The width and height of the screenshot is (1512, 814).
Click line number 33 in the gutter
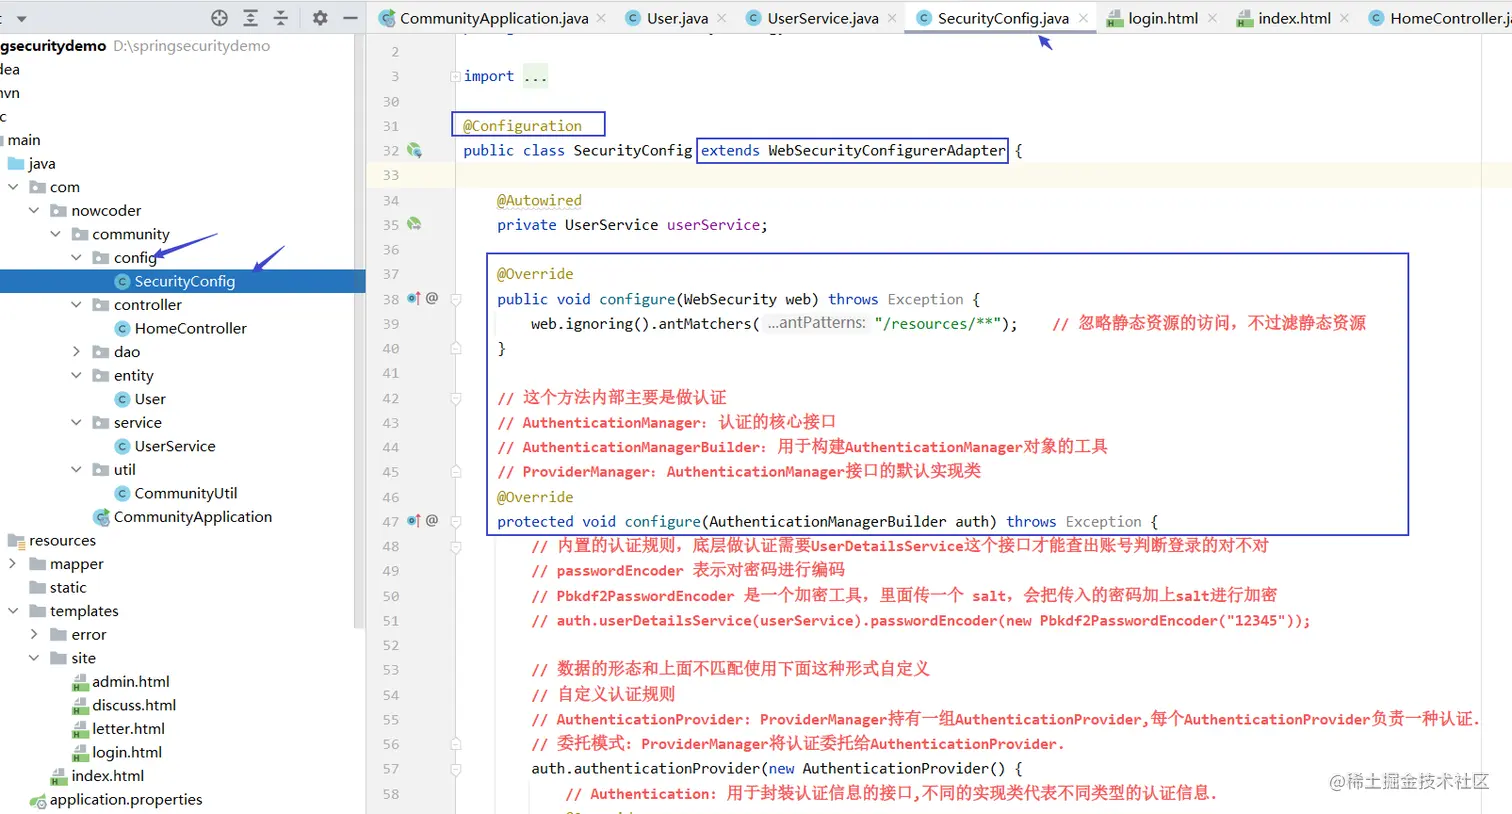pyautogui.click(x=390, y=175)
